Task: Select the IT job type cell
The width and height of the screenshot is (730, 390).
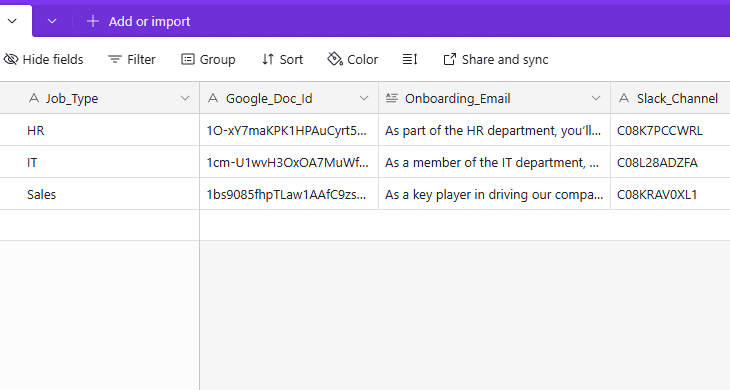Action: [100, 162]
